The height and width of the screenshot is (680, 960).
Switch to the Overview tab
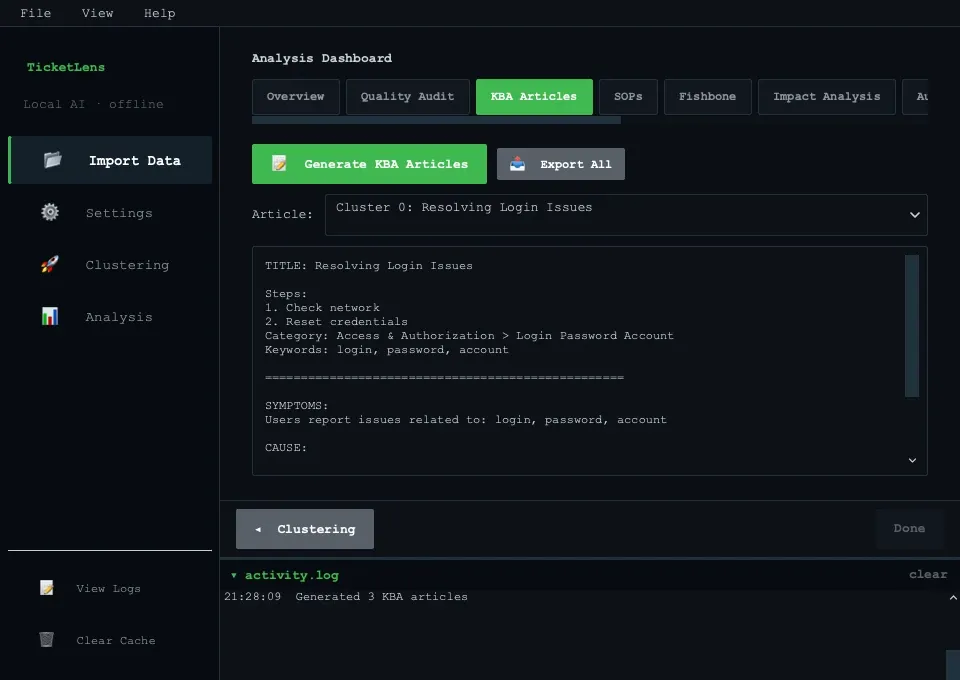[296, 97]
